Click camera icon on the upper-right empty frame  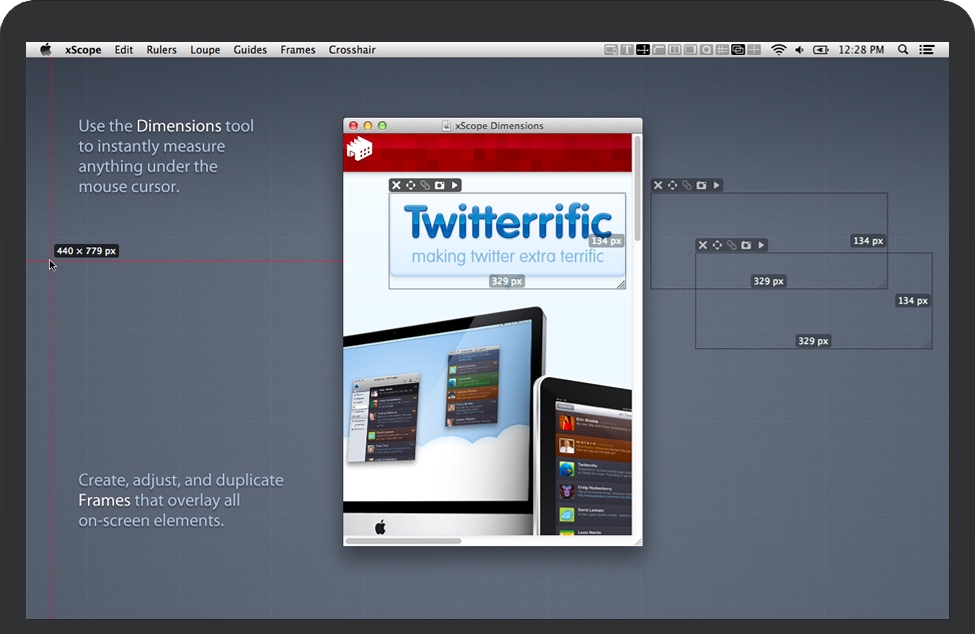[701, 185]
